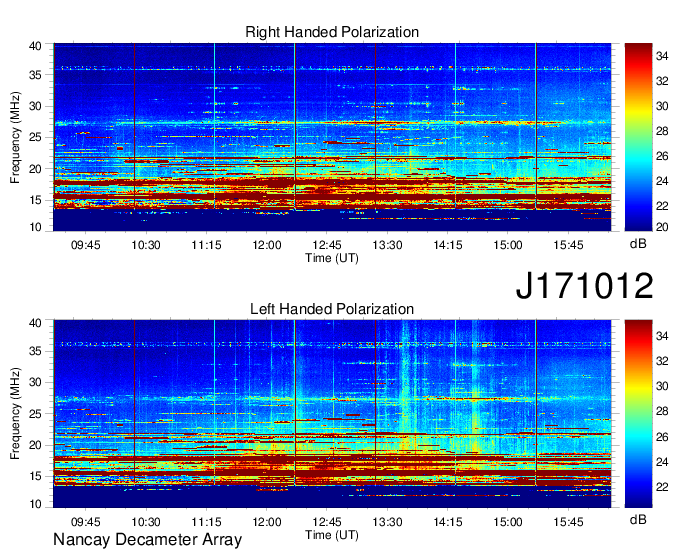Click 13:30 tick under Right Handed plot
The height and width of the screenshot is (552, 680).
pos(387,245)
